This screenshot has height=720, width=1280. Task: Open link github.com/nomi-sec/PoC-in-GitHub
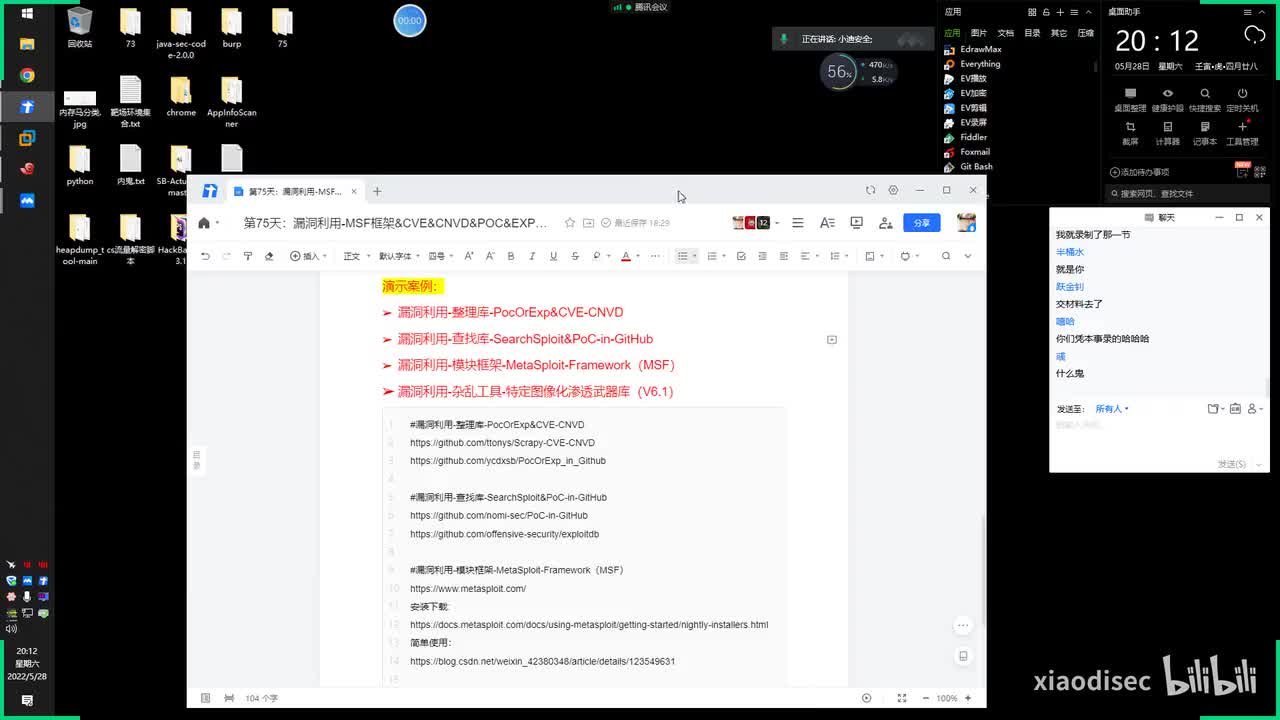499,516
